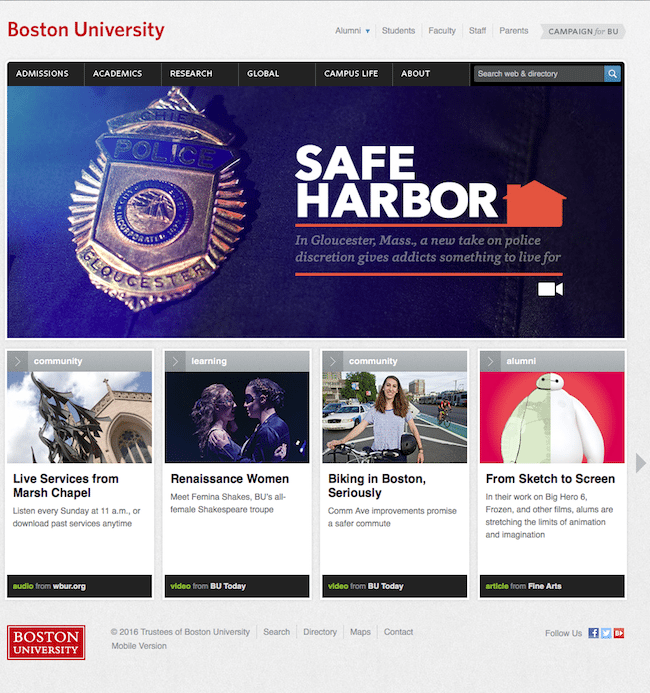Open the Alumni dropdown arrow
Image resolution: width=650 pixels, height=693 pixels.
coord(368,31)
